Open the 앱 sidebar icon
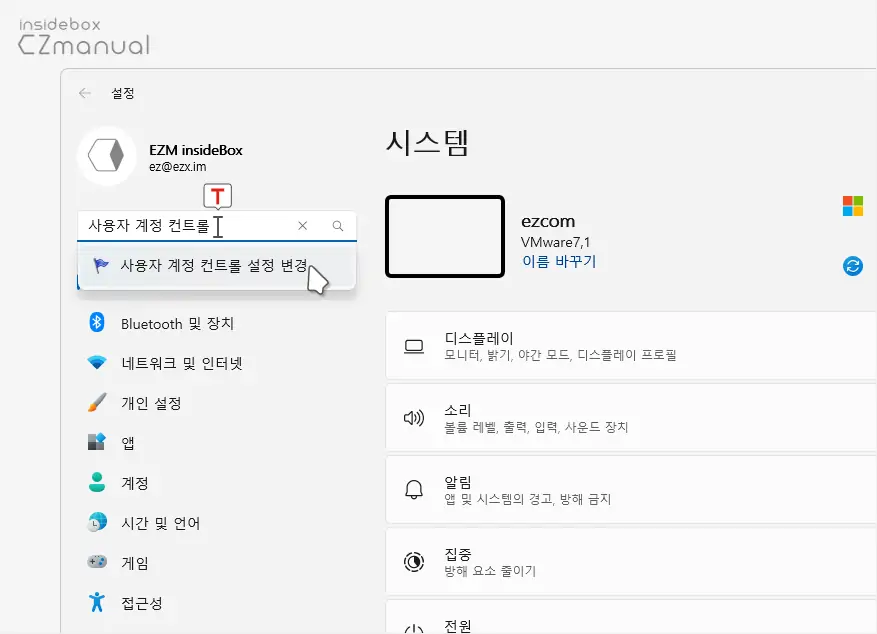 [95, 442]
